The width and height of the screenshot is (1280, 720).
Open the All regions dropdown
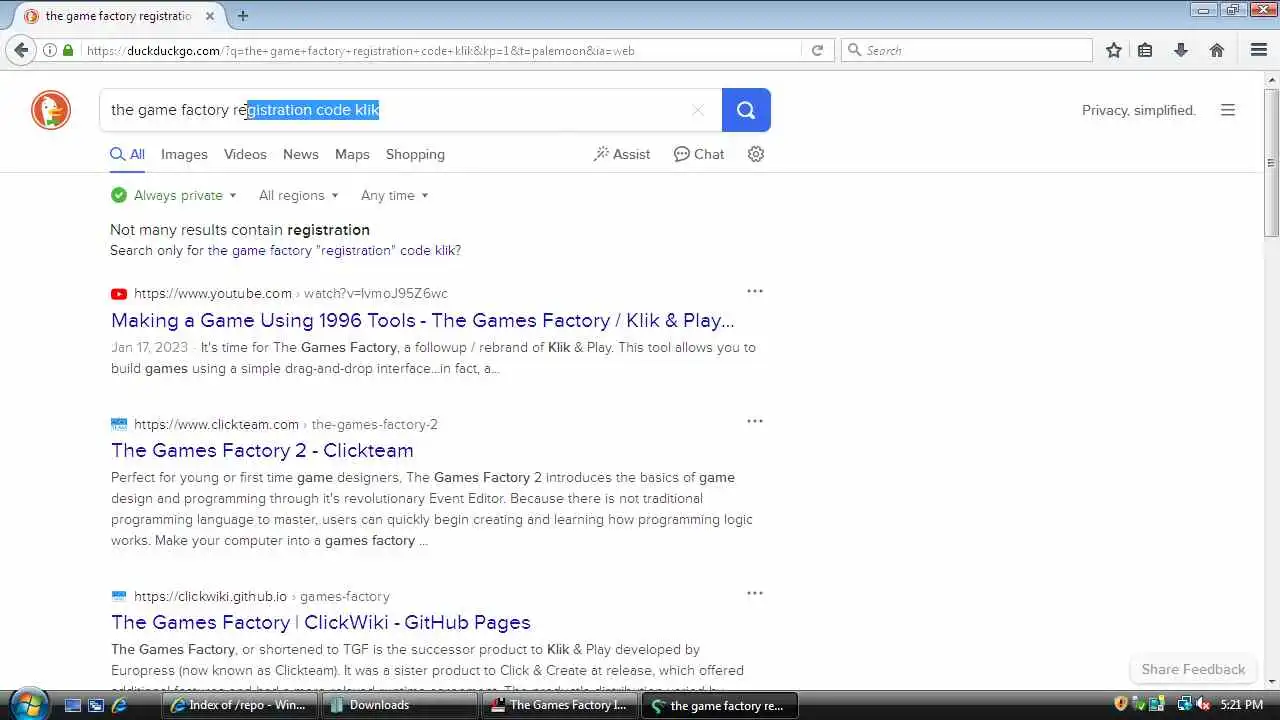tap(299, 195)
